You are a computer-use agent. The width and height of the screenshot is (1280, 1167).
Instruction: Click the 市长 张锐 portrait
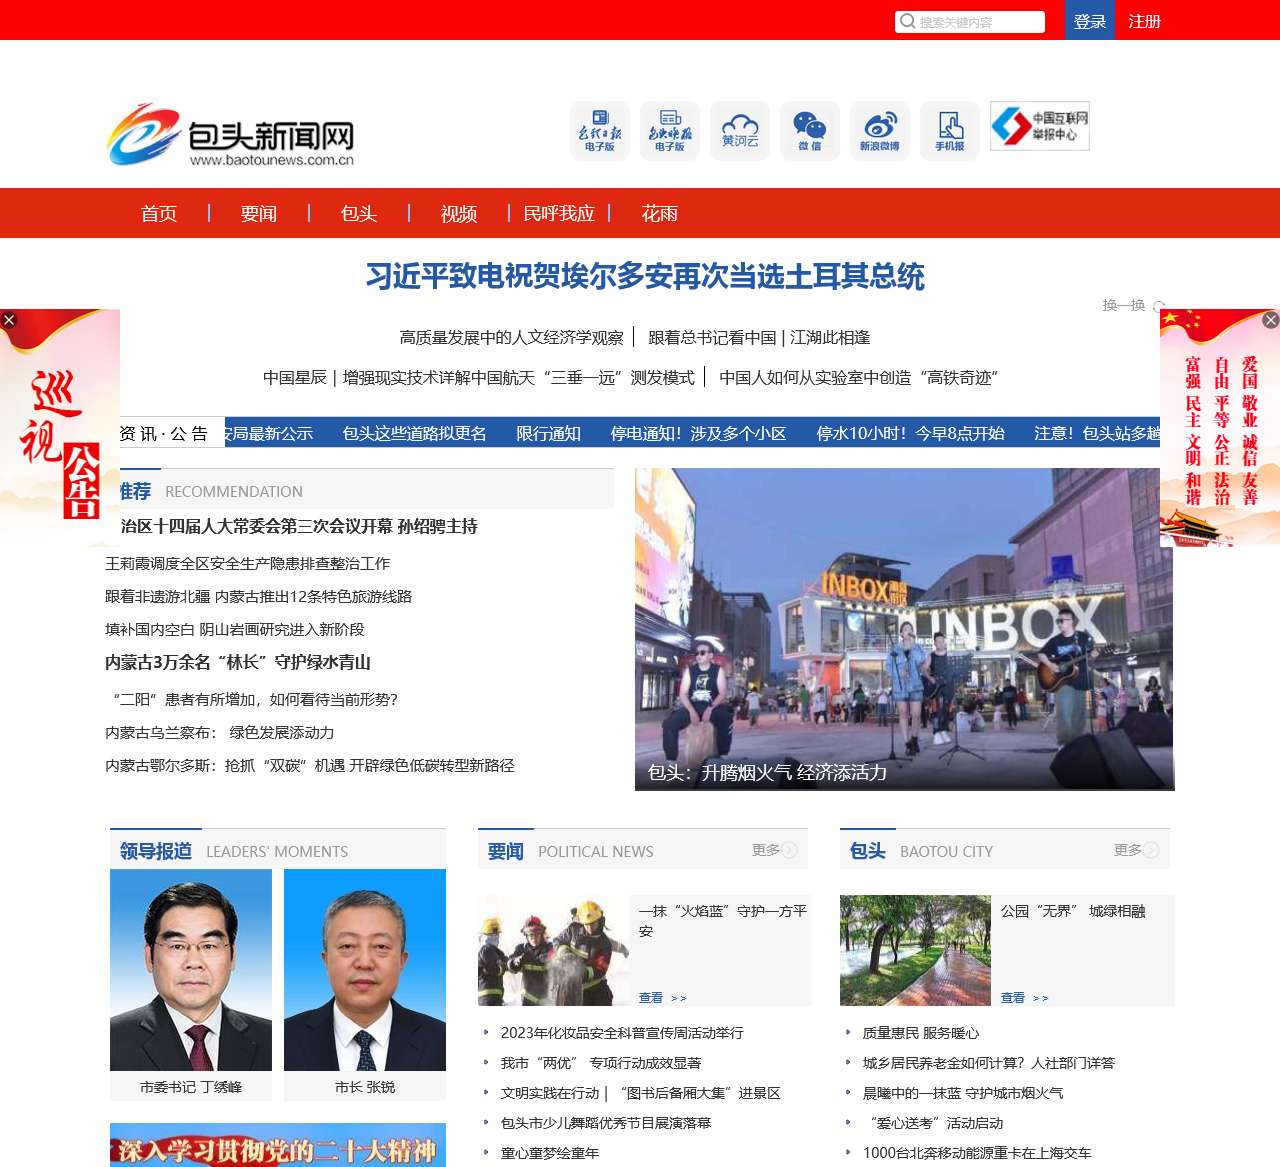pyautogui.click(x=365, y=970)
